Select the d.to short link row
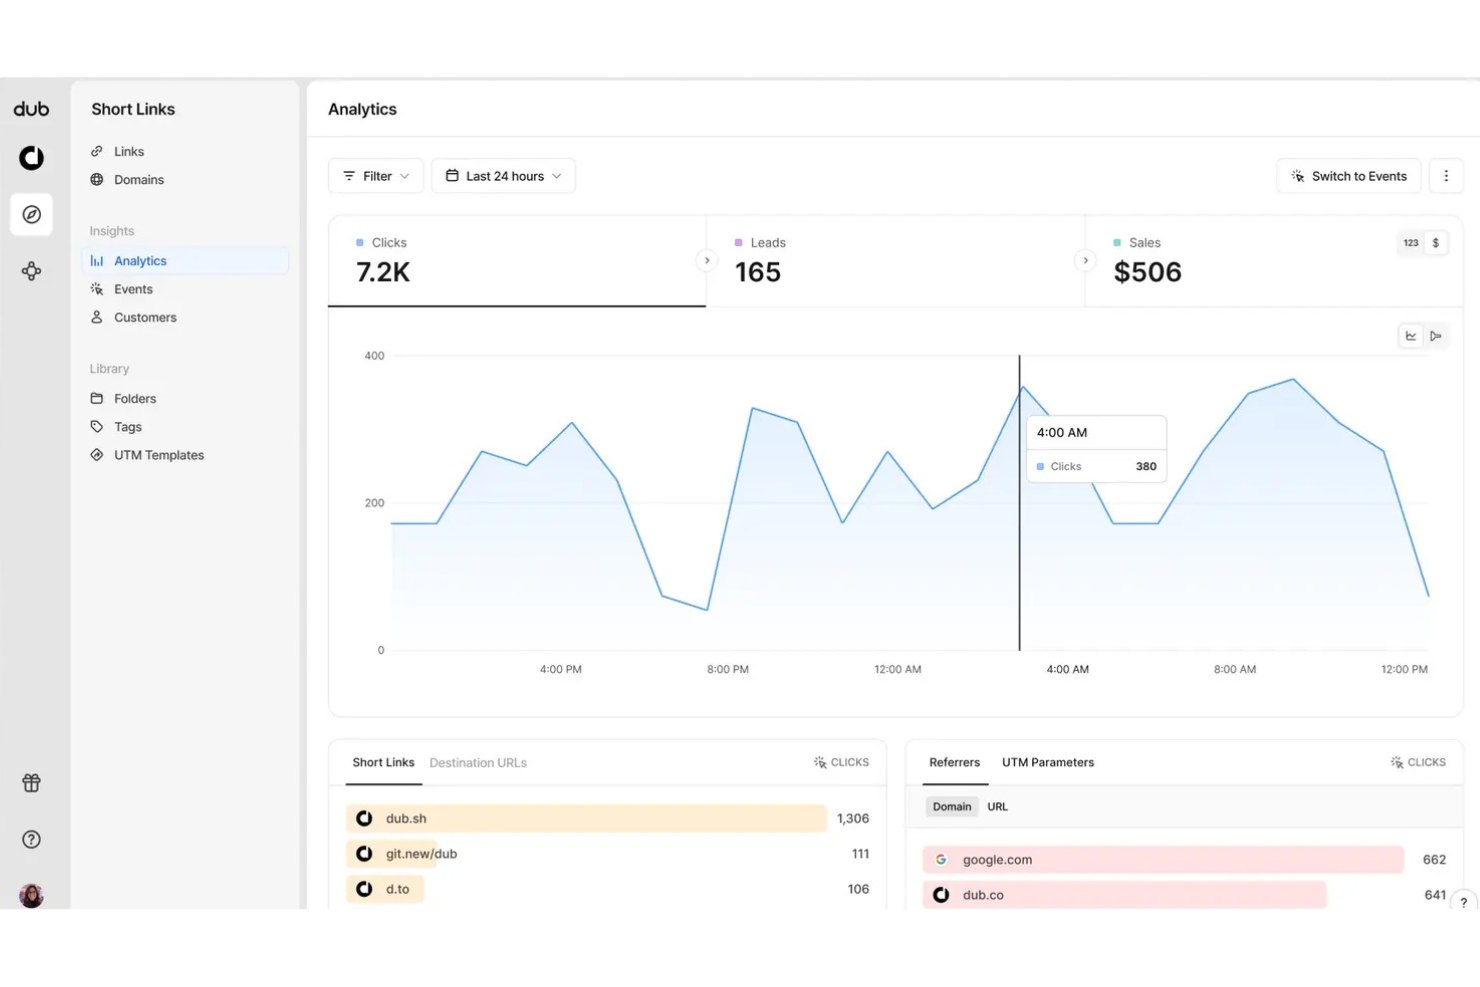 click(609, 889)
